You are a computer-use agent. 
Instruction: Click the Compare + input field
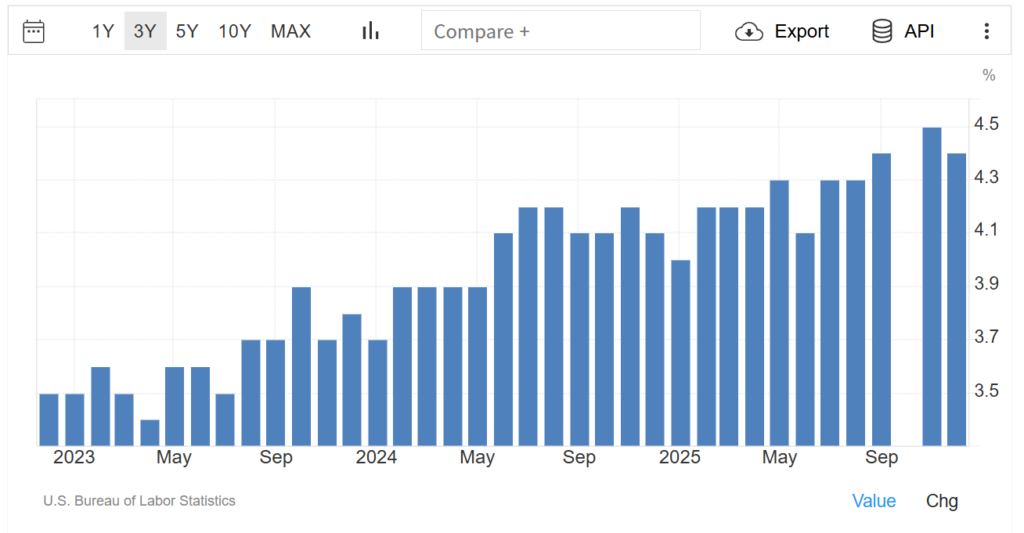click(560, 31)
